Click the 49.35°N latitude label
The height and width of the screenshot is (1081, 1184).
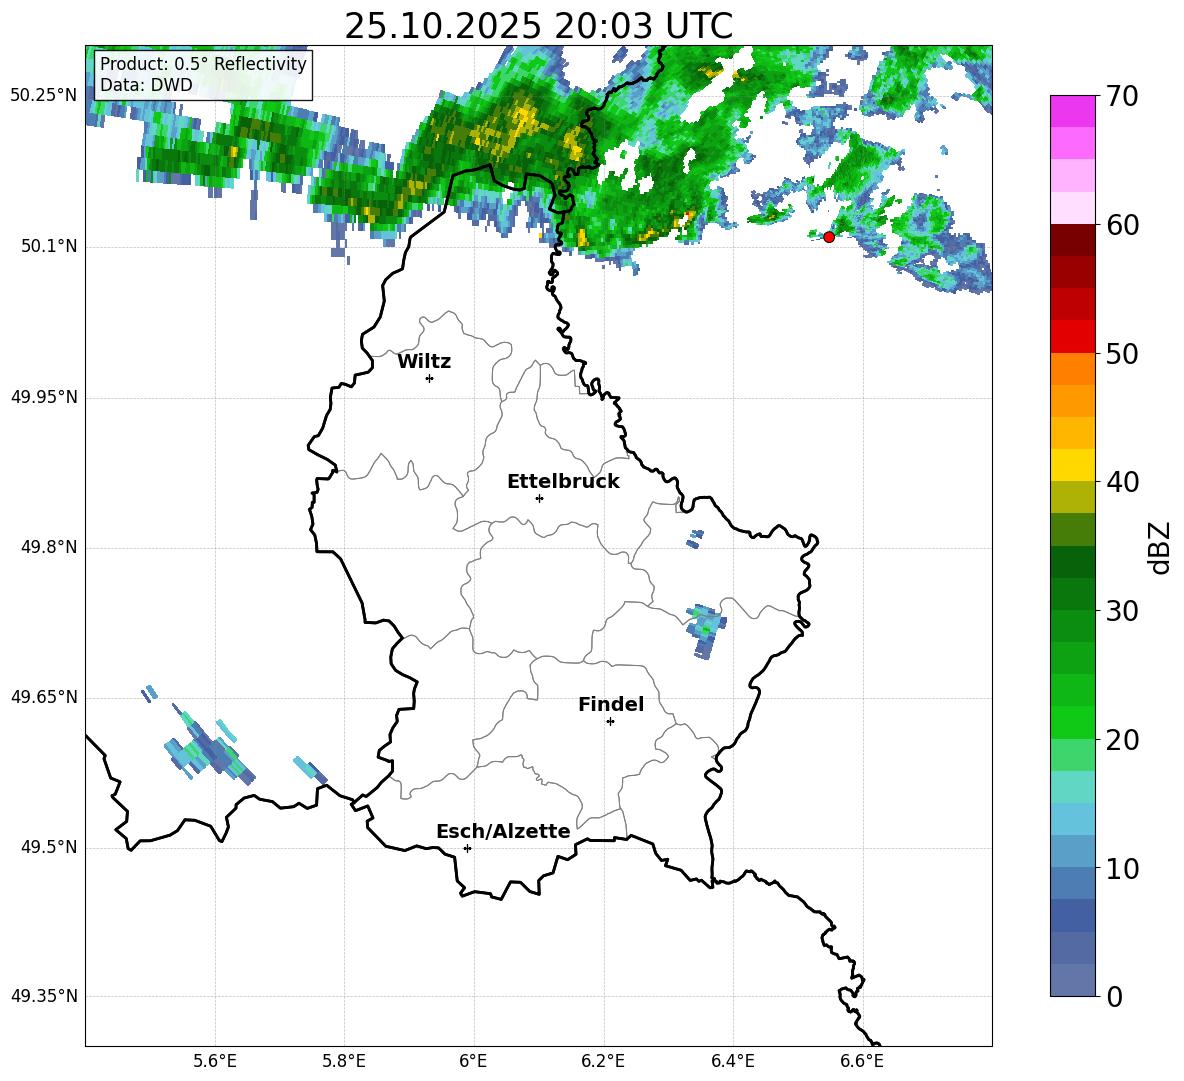[x=44, y=996]
